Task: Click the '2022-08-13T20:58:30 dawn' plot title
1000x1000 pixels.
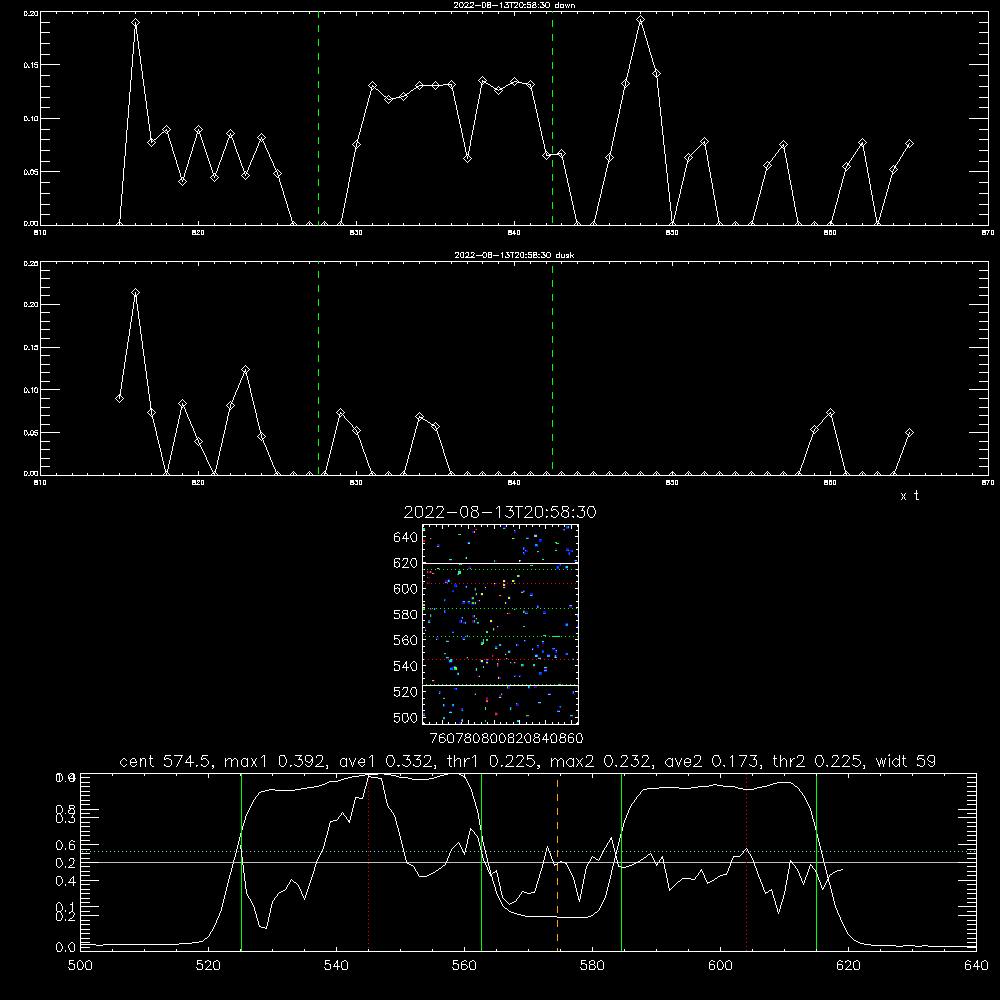Action: click(x=514, y=5)
